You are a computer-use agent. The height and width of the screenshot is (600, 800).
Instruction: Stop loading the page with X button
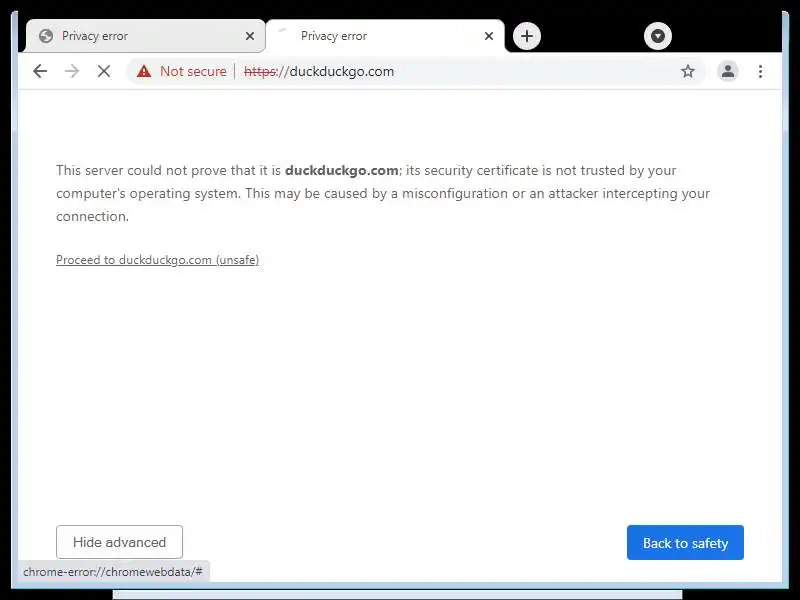[104, 71]
